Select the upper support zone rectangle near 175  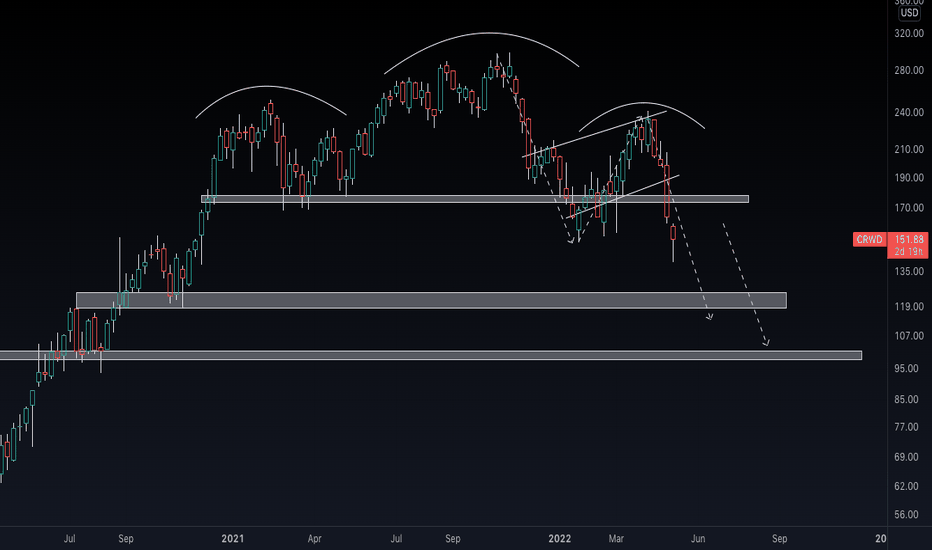point(475,199)
